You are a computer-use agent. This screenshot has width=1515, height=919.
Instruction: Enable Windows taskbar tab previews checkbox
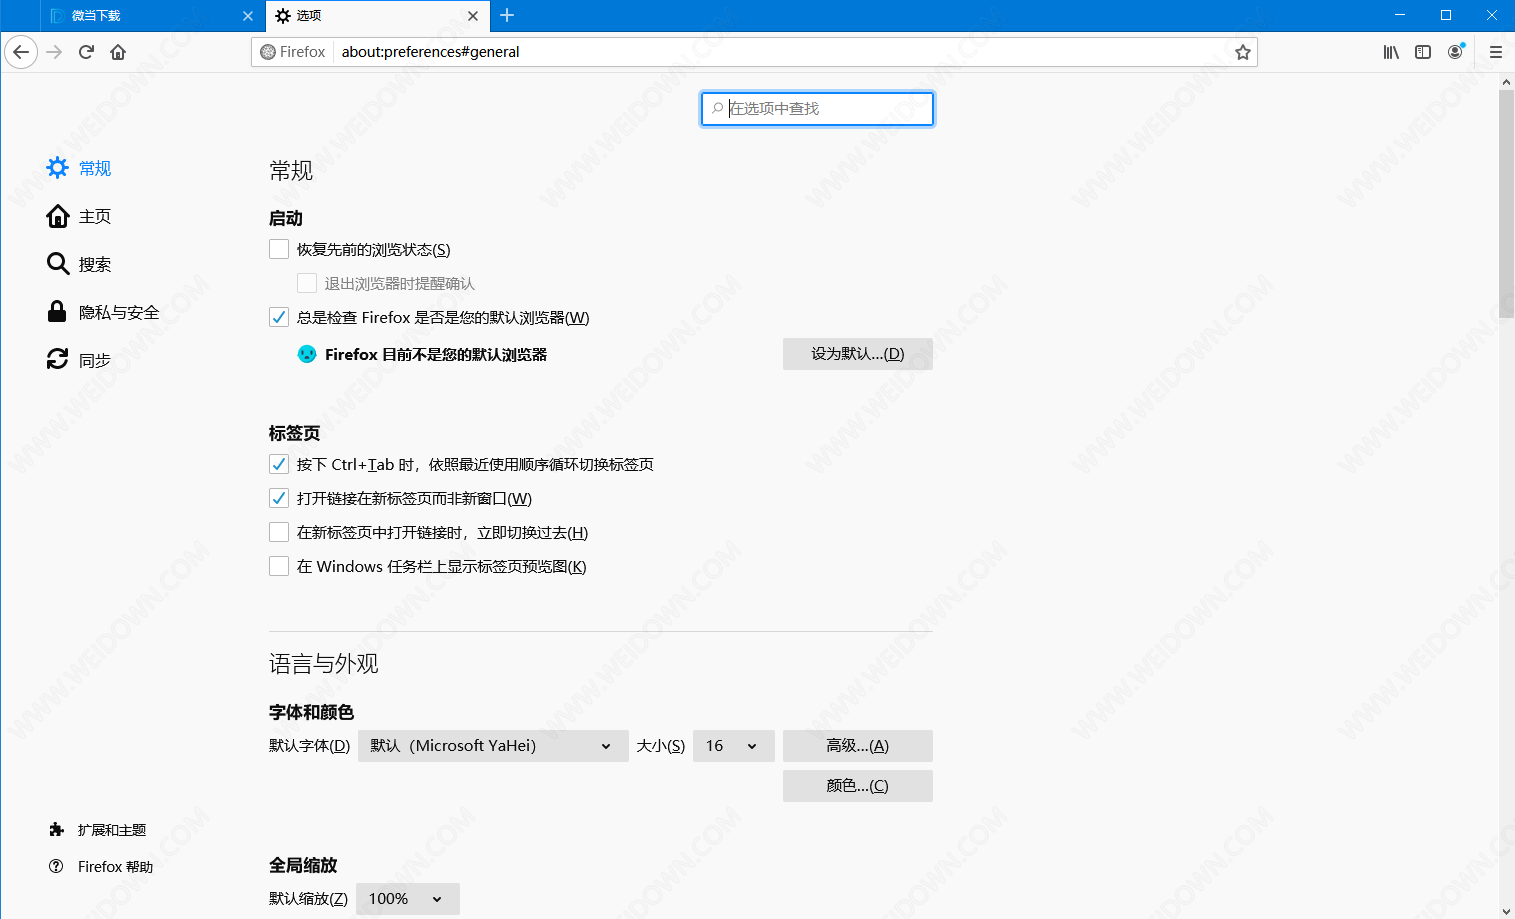click(x=279, y=566)
